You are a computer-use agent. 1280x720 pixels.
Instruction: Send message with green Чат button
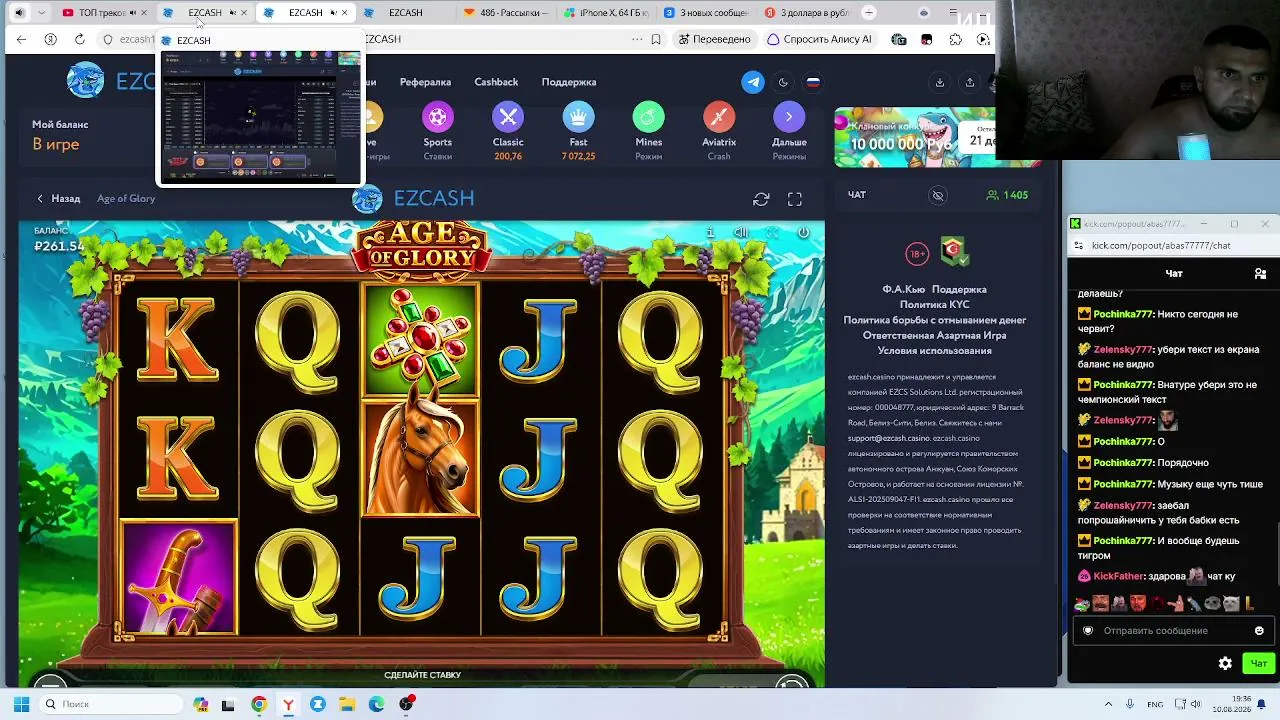1258,663
